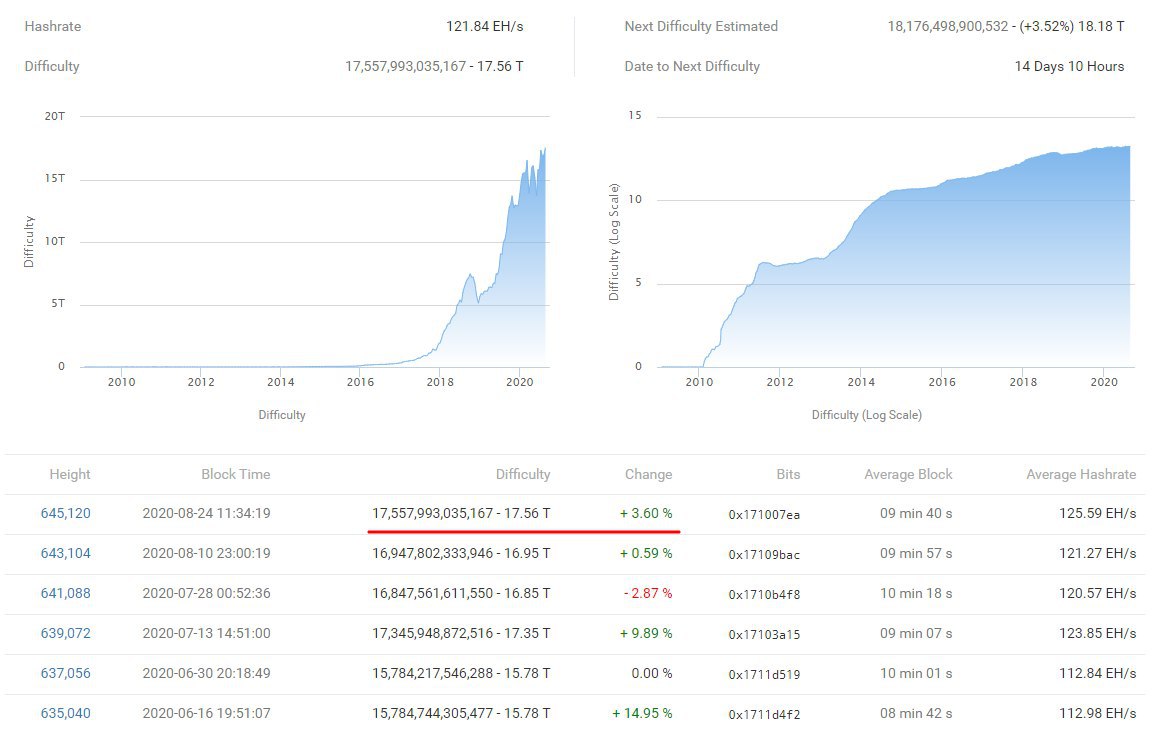Click difficulty 16,947,802,333,946 - 16.95 T cell
The width and height of the screenshot is (1157, 734).
461,553
